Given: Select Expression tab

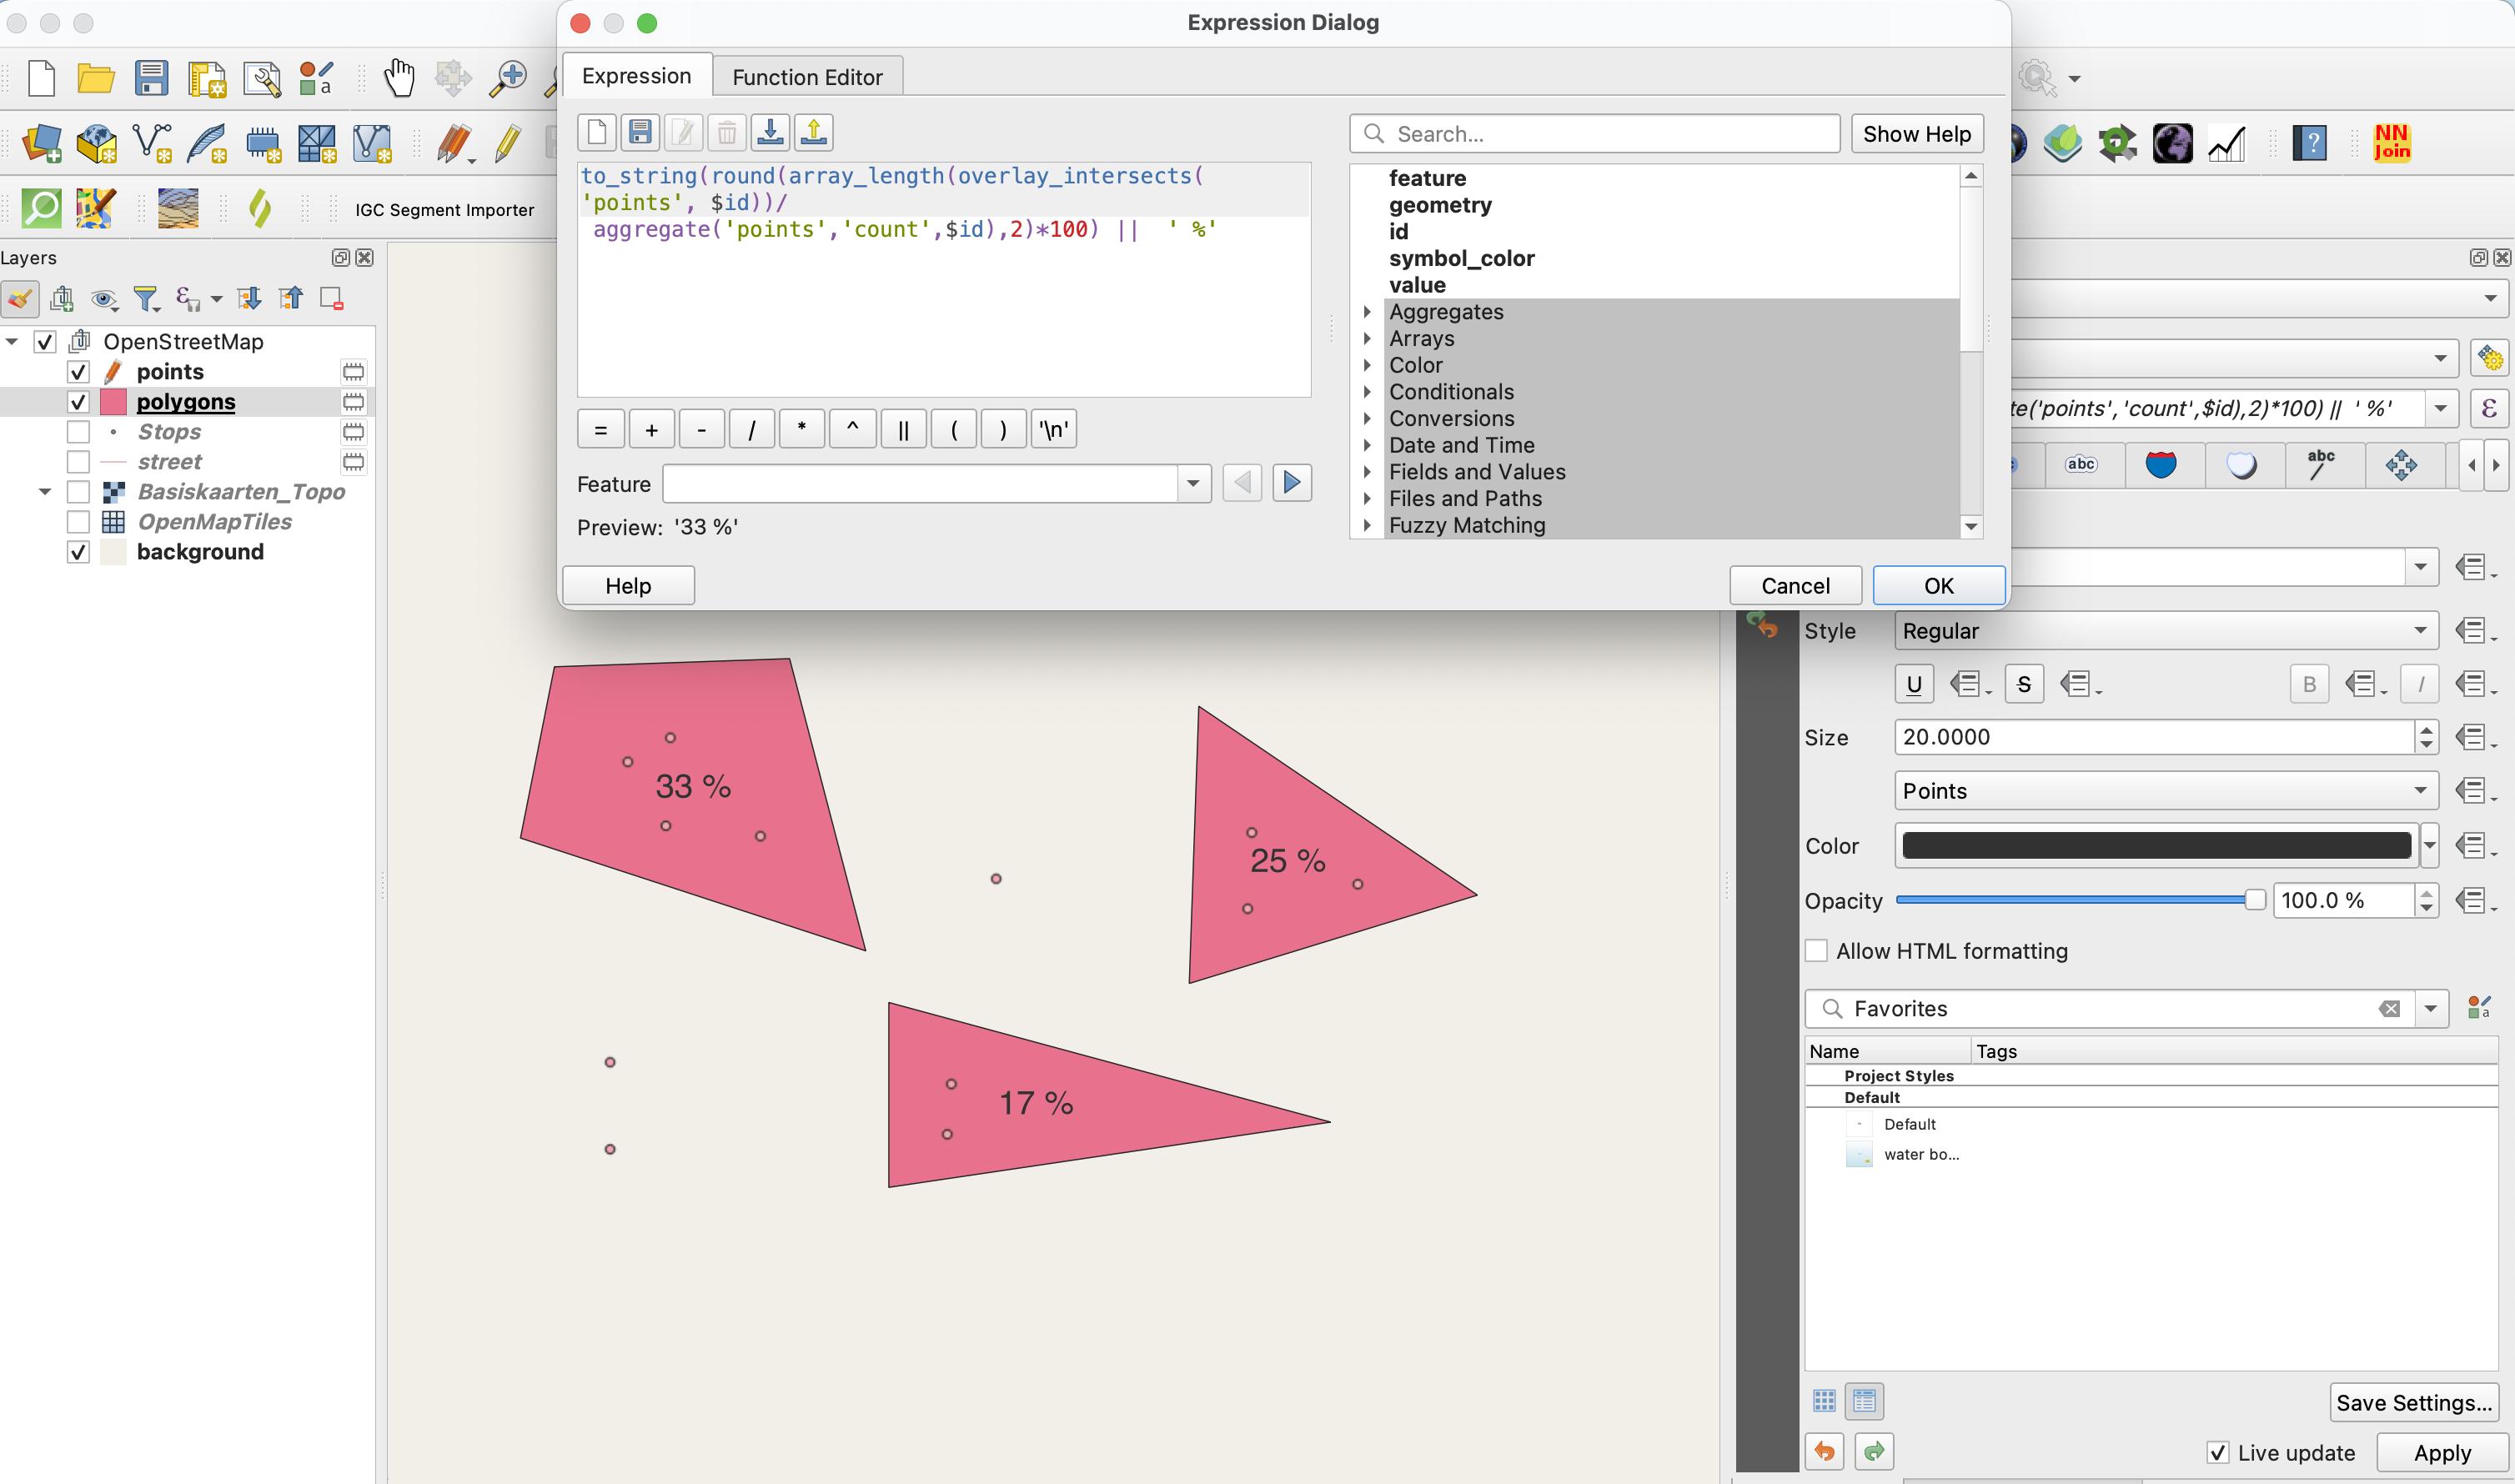Looking at the screenshot, I should coord(637,76).
